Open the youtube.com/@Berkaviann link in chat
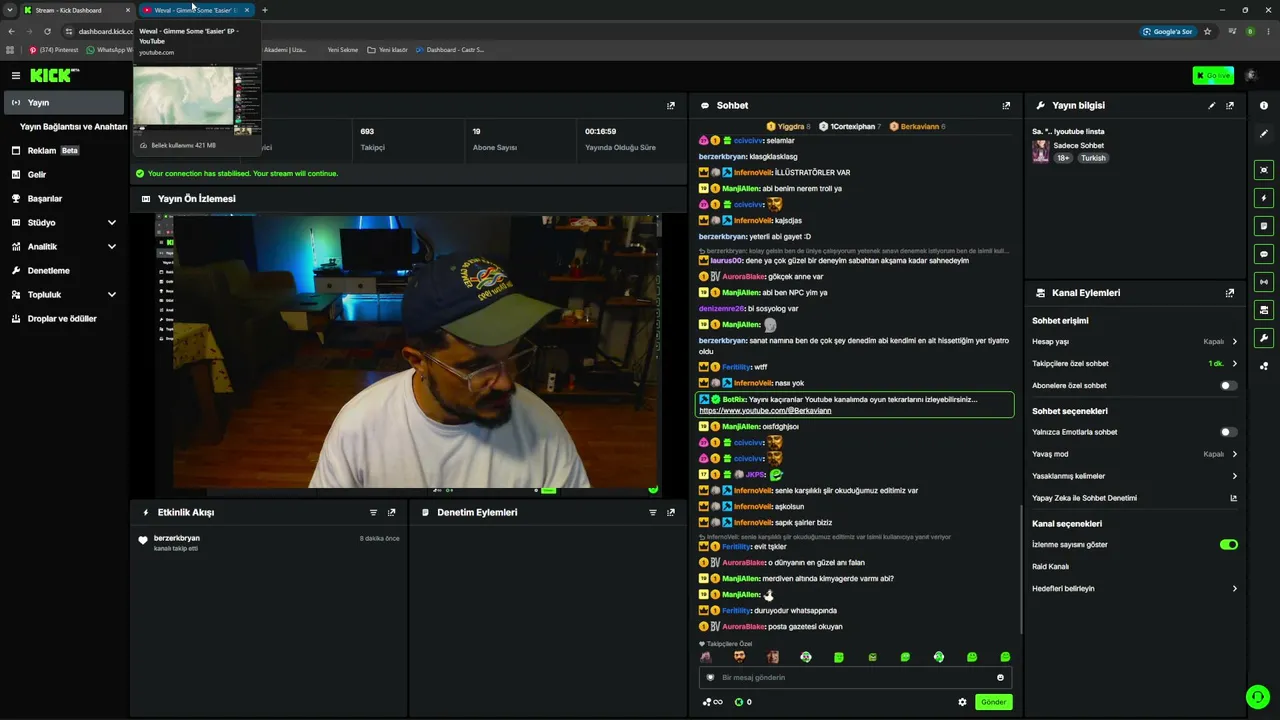Viewport: 1280px width, 720px height. click(765, 411)
